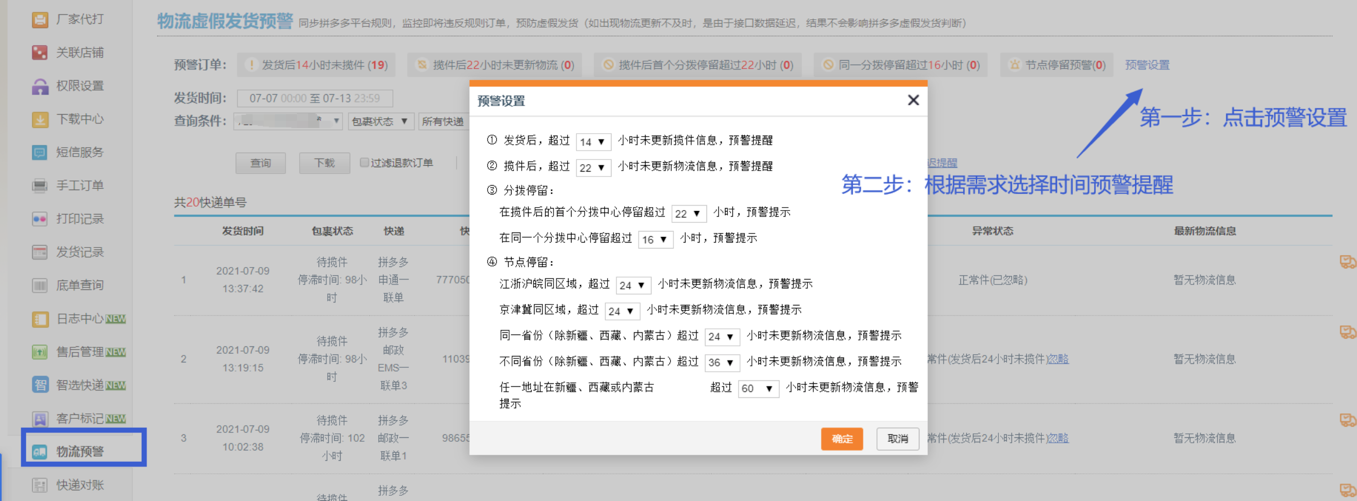Click the 权限设置 lock icon
This screenshot has height=501, width=1357.
[x=40, y=86]
